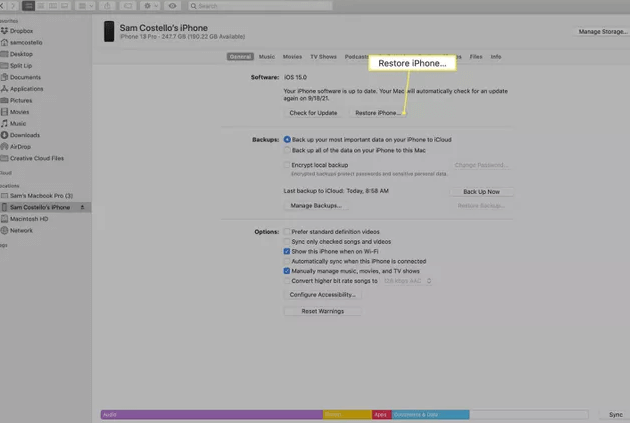Toggle the Encrypt local backup checkbox
The height and width of the screenshot is (423, 630).
click(x=286, y=165)
